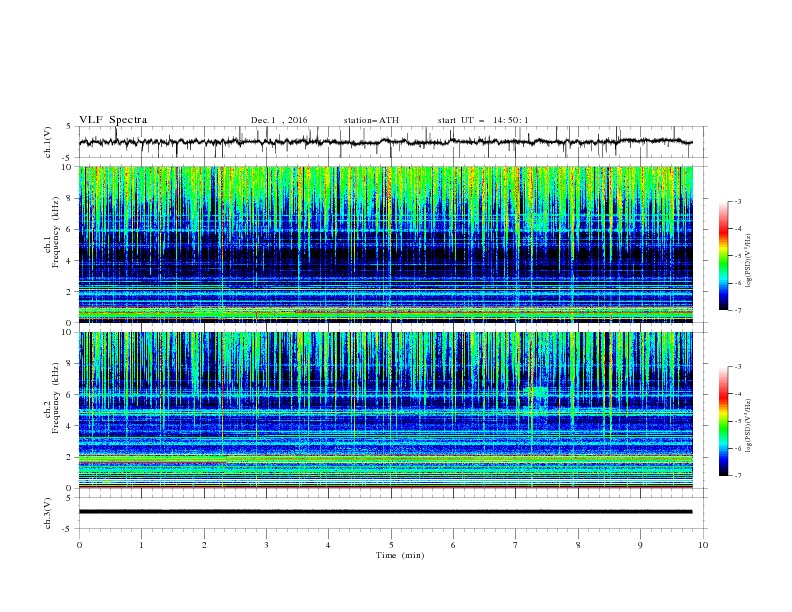The height and width of the screenshot is (612, 792).
Task: Click time axis tick label "5"
Action: coord(391,545)
